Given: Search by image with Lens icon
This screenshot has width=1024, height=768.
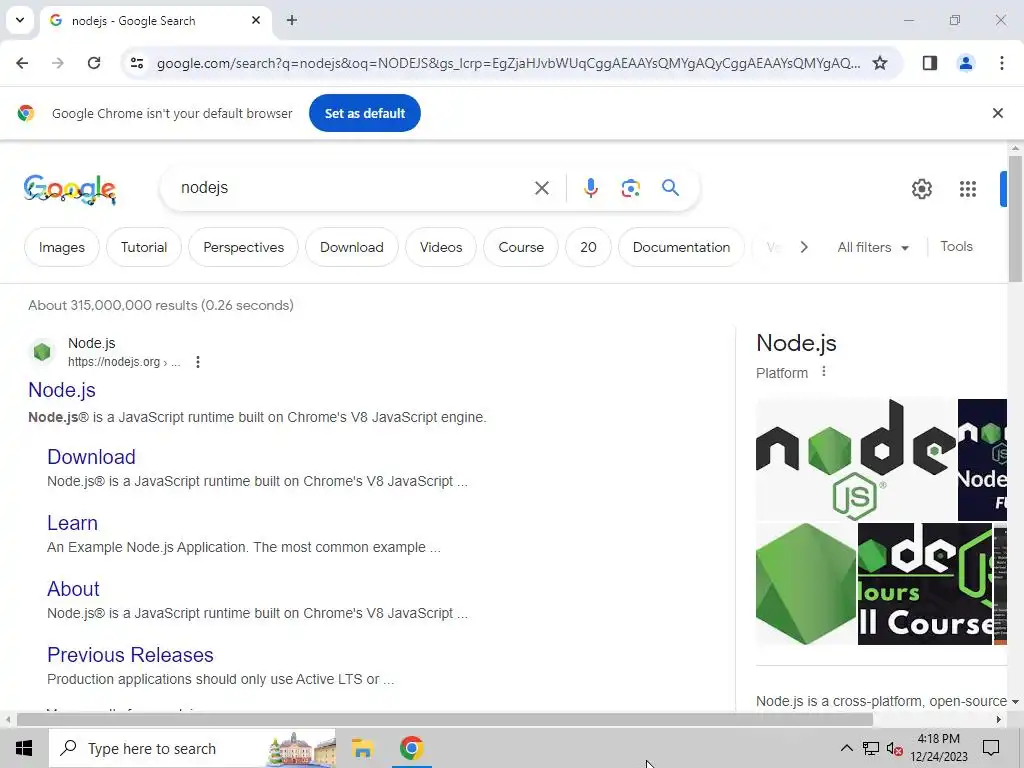Looking at the screenshot, I should tap(630, 188).
